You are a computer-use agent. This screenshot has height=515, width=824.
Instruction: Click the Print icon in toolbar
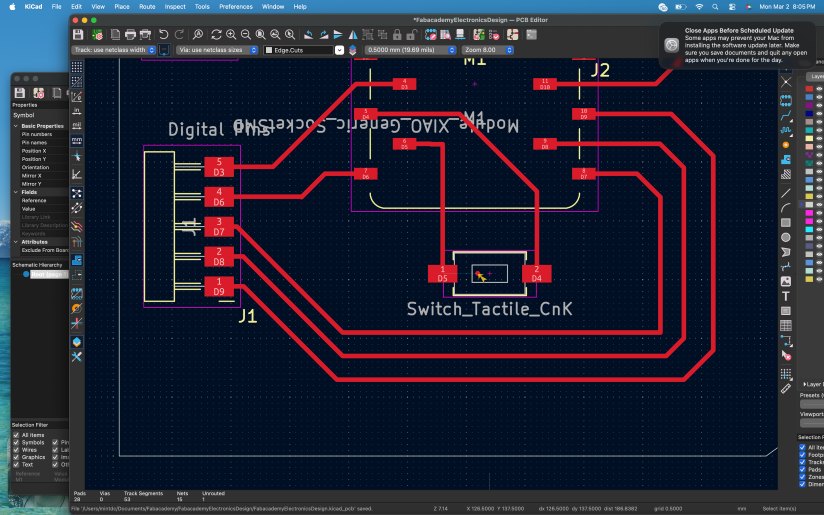[131, 34]
